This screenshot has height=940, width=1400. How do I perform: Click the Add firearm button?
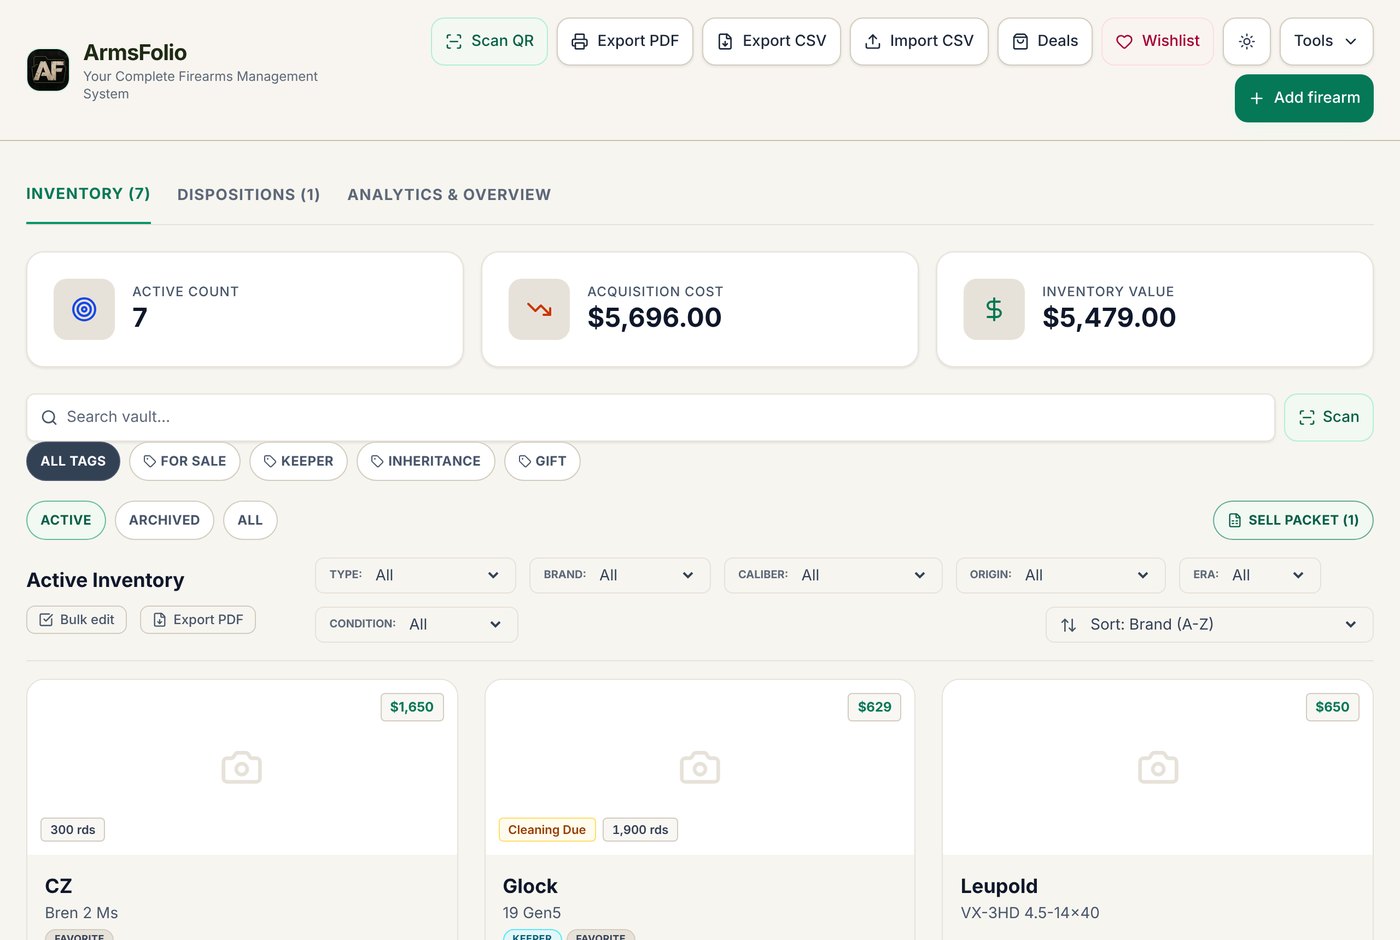click(x=1304, y=98)
